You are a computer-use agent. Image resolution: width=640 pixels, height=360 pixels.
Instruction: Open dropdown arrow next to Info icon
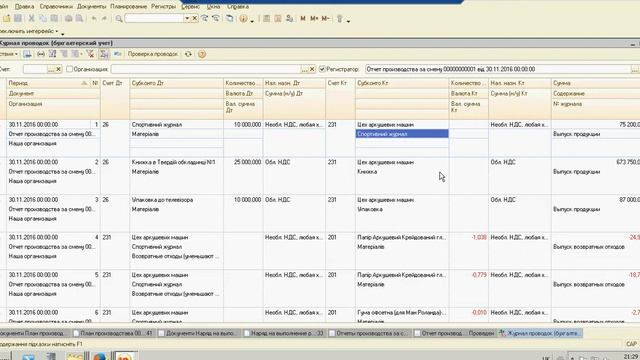pos(252,20)
